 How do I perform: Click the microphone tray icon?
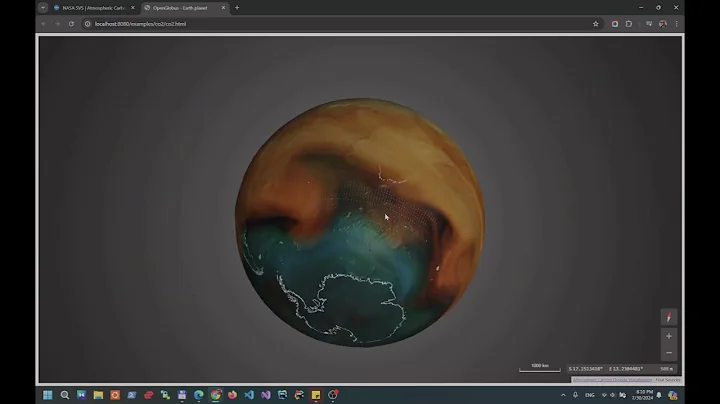tap(575, 395)
